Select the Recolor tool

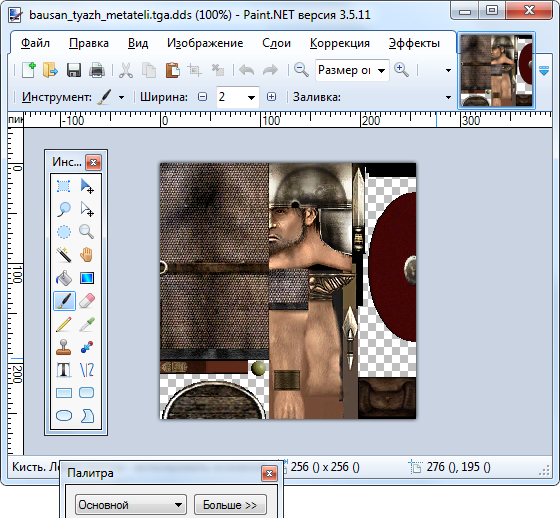tap(87, 347)
